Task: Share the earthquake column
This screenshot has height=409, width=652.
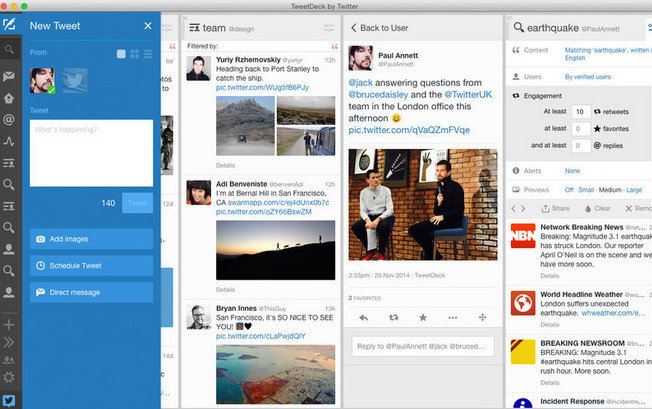Action: [x=556, y=208]
